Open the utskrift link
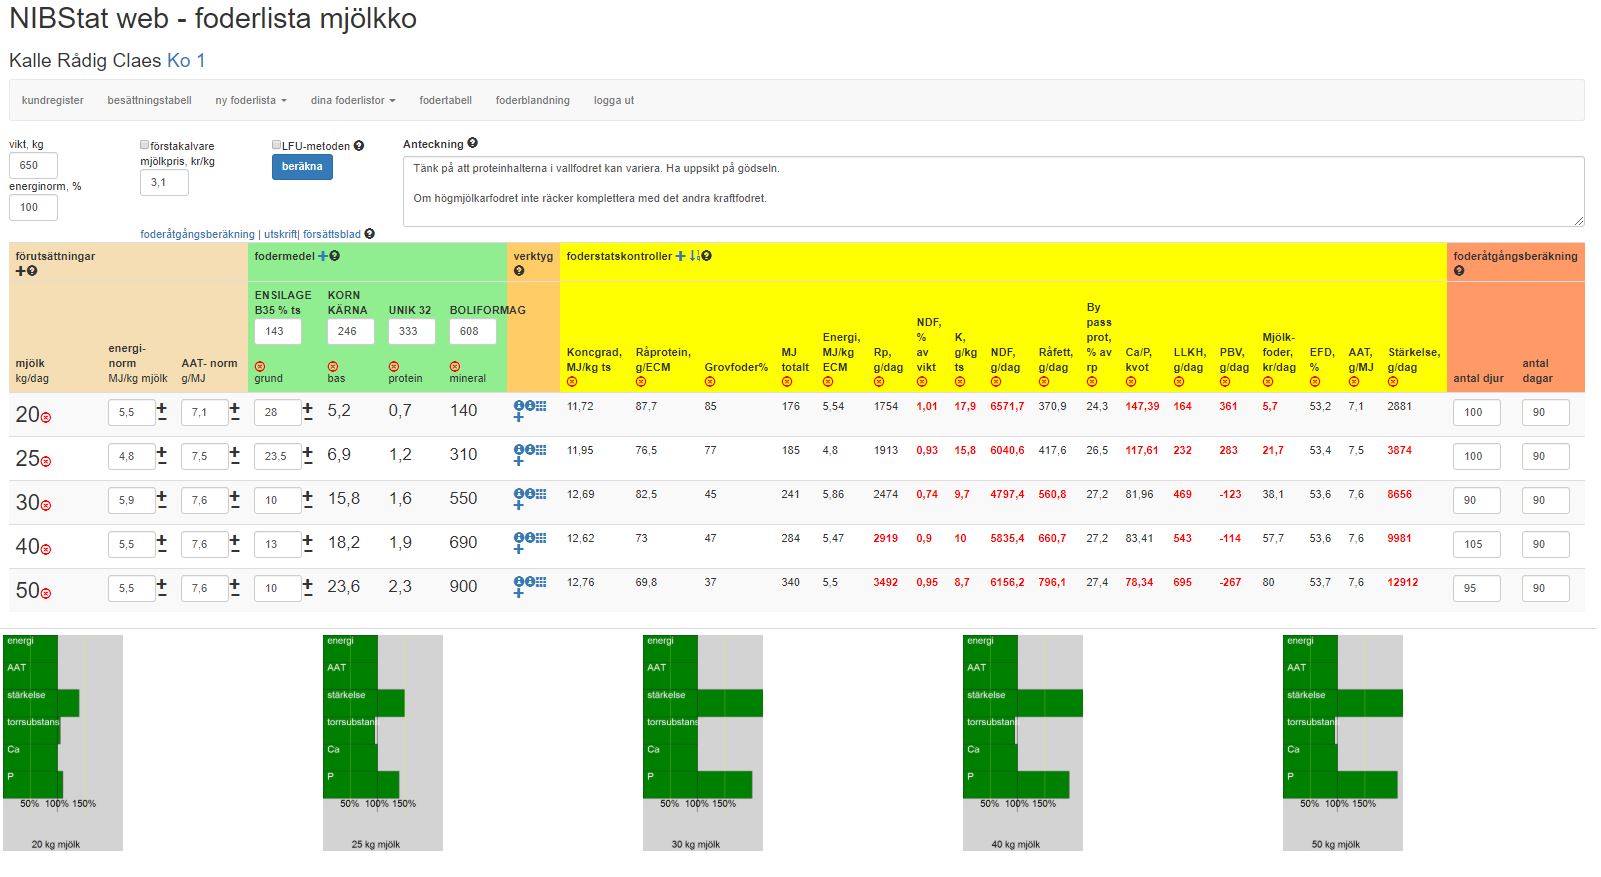Viewport: 1601px width, 877px height. coord(280,234)
